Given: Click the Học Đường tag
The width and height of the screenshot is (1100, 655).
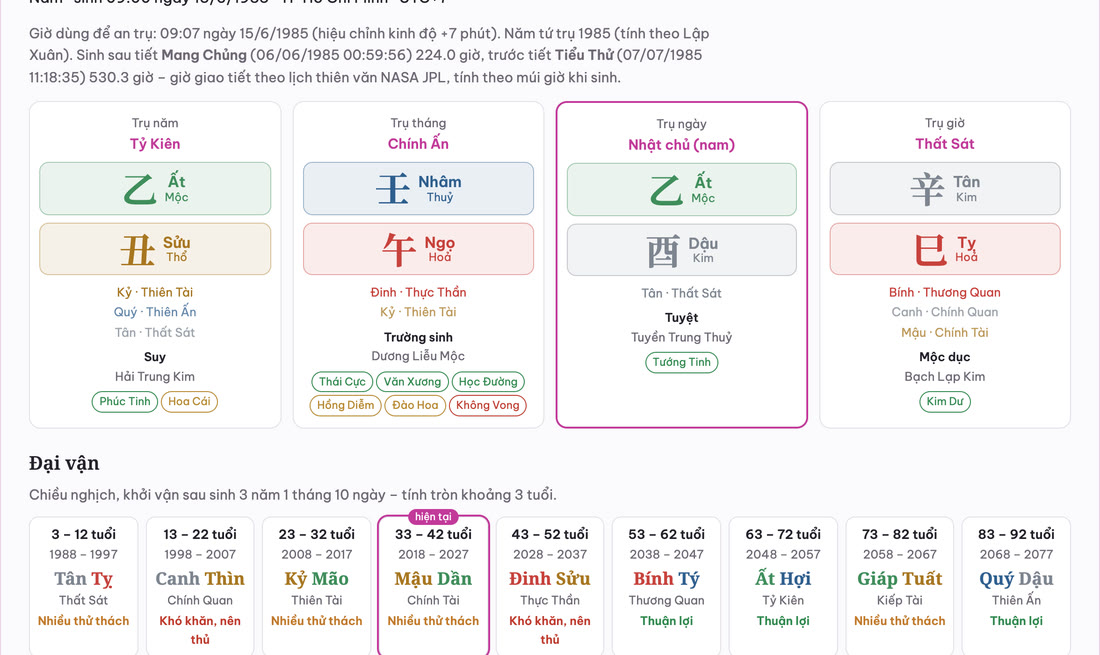Looking at the screenshot, I should [x=488, y=382].
